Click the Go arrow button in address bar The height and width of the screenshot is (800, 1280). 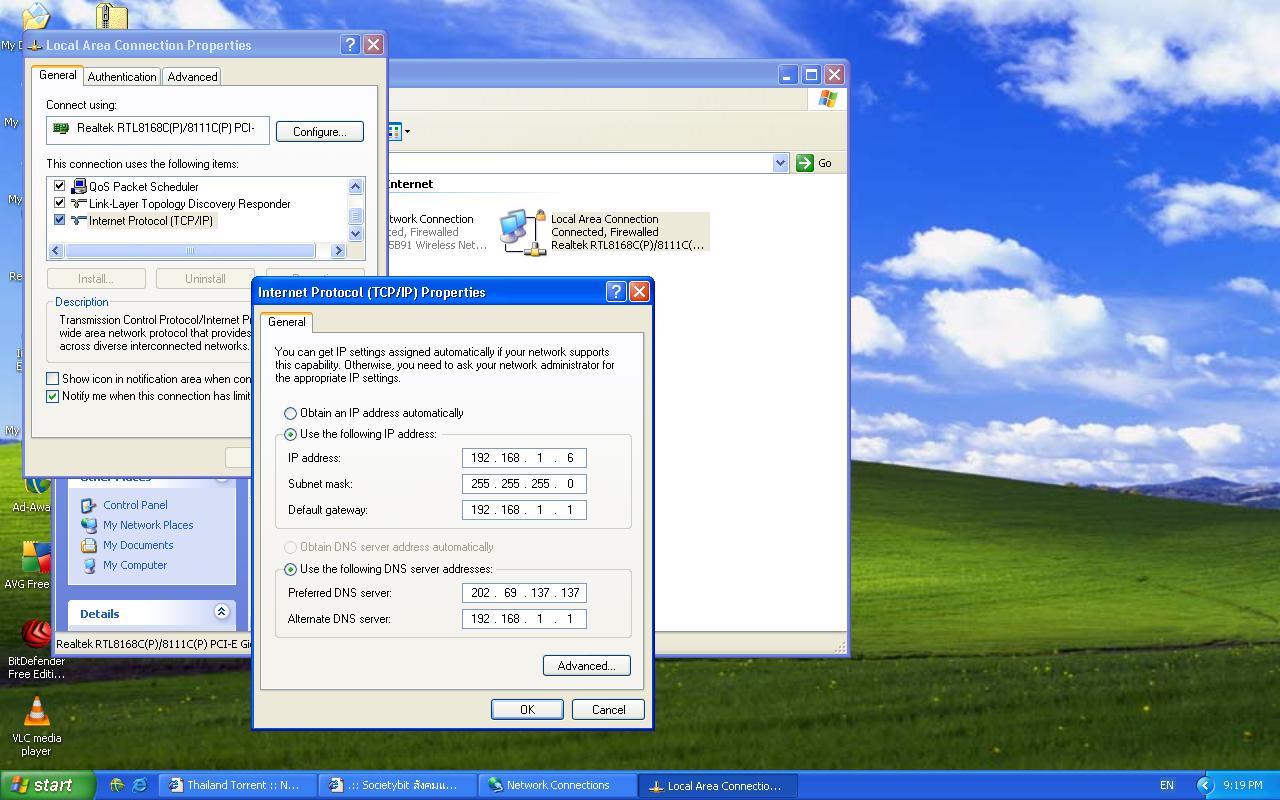pos(805,163)
